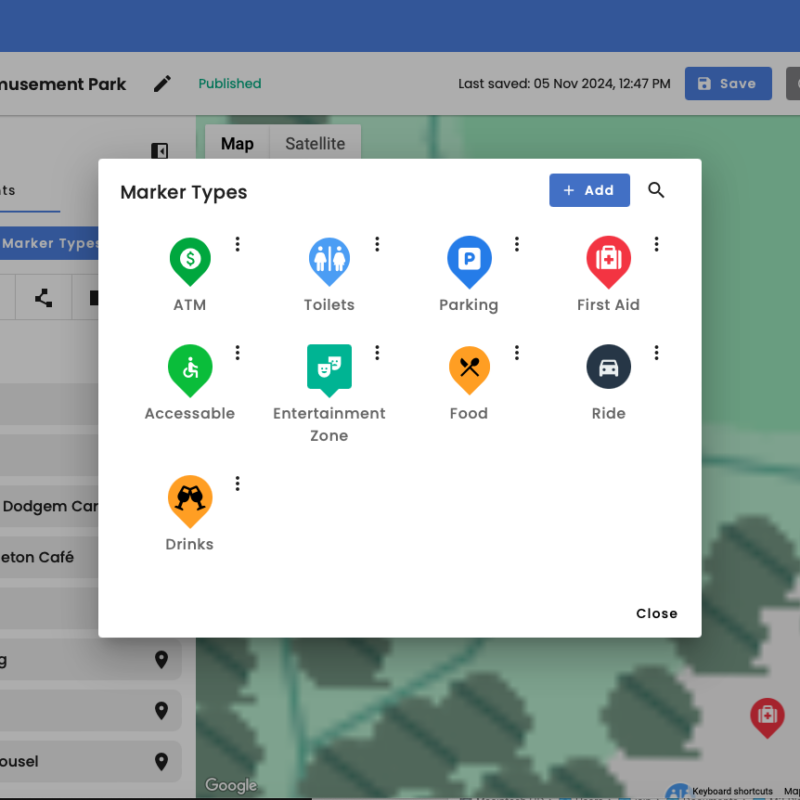The width and height of the screenshot is (800, 800).
Task: Open options menu for ATM marker
Action: tap(238, 244)
